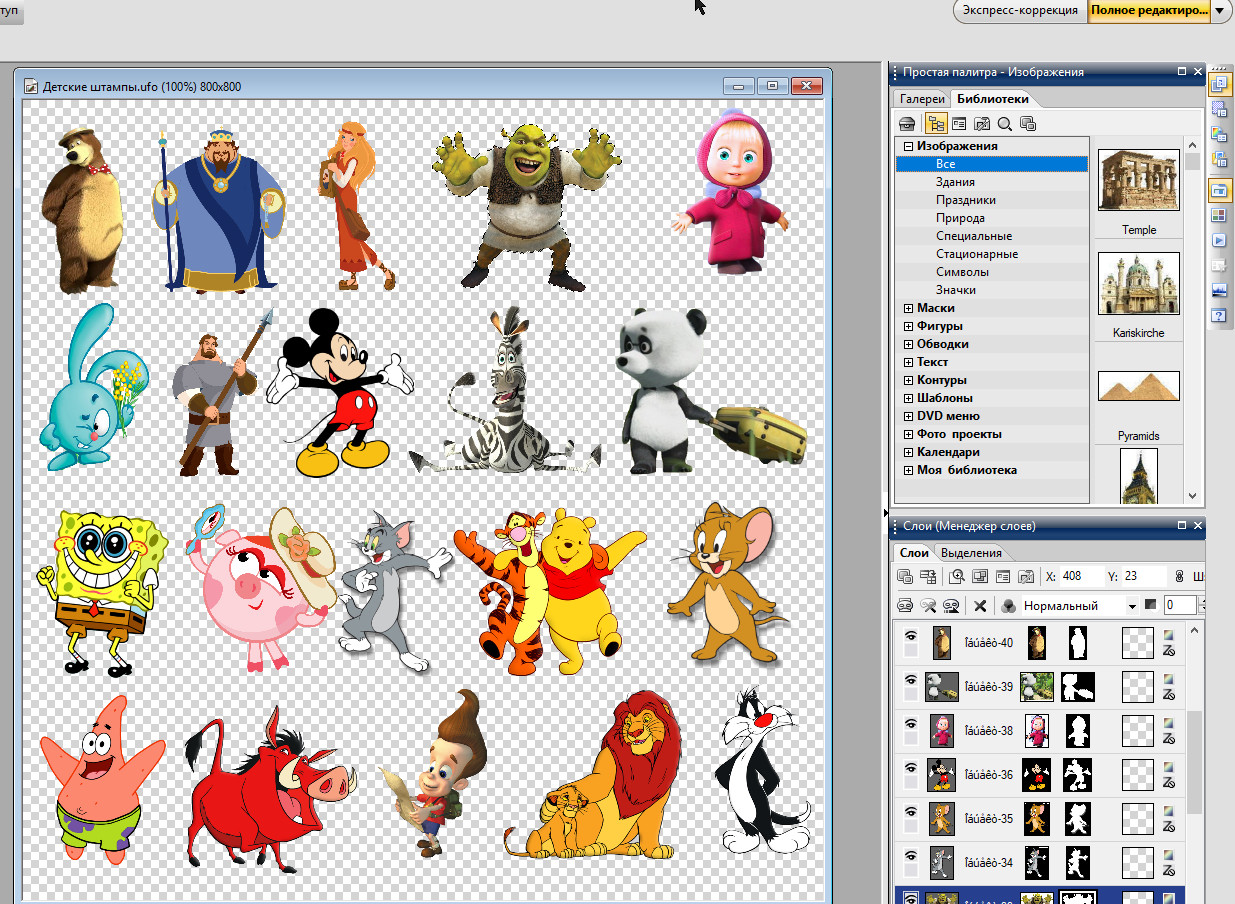Toggle the tree view icon in the library toolbar

pyautogui.click(x=937, y=124)
